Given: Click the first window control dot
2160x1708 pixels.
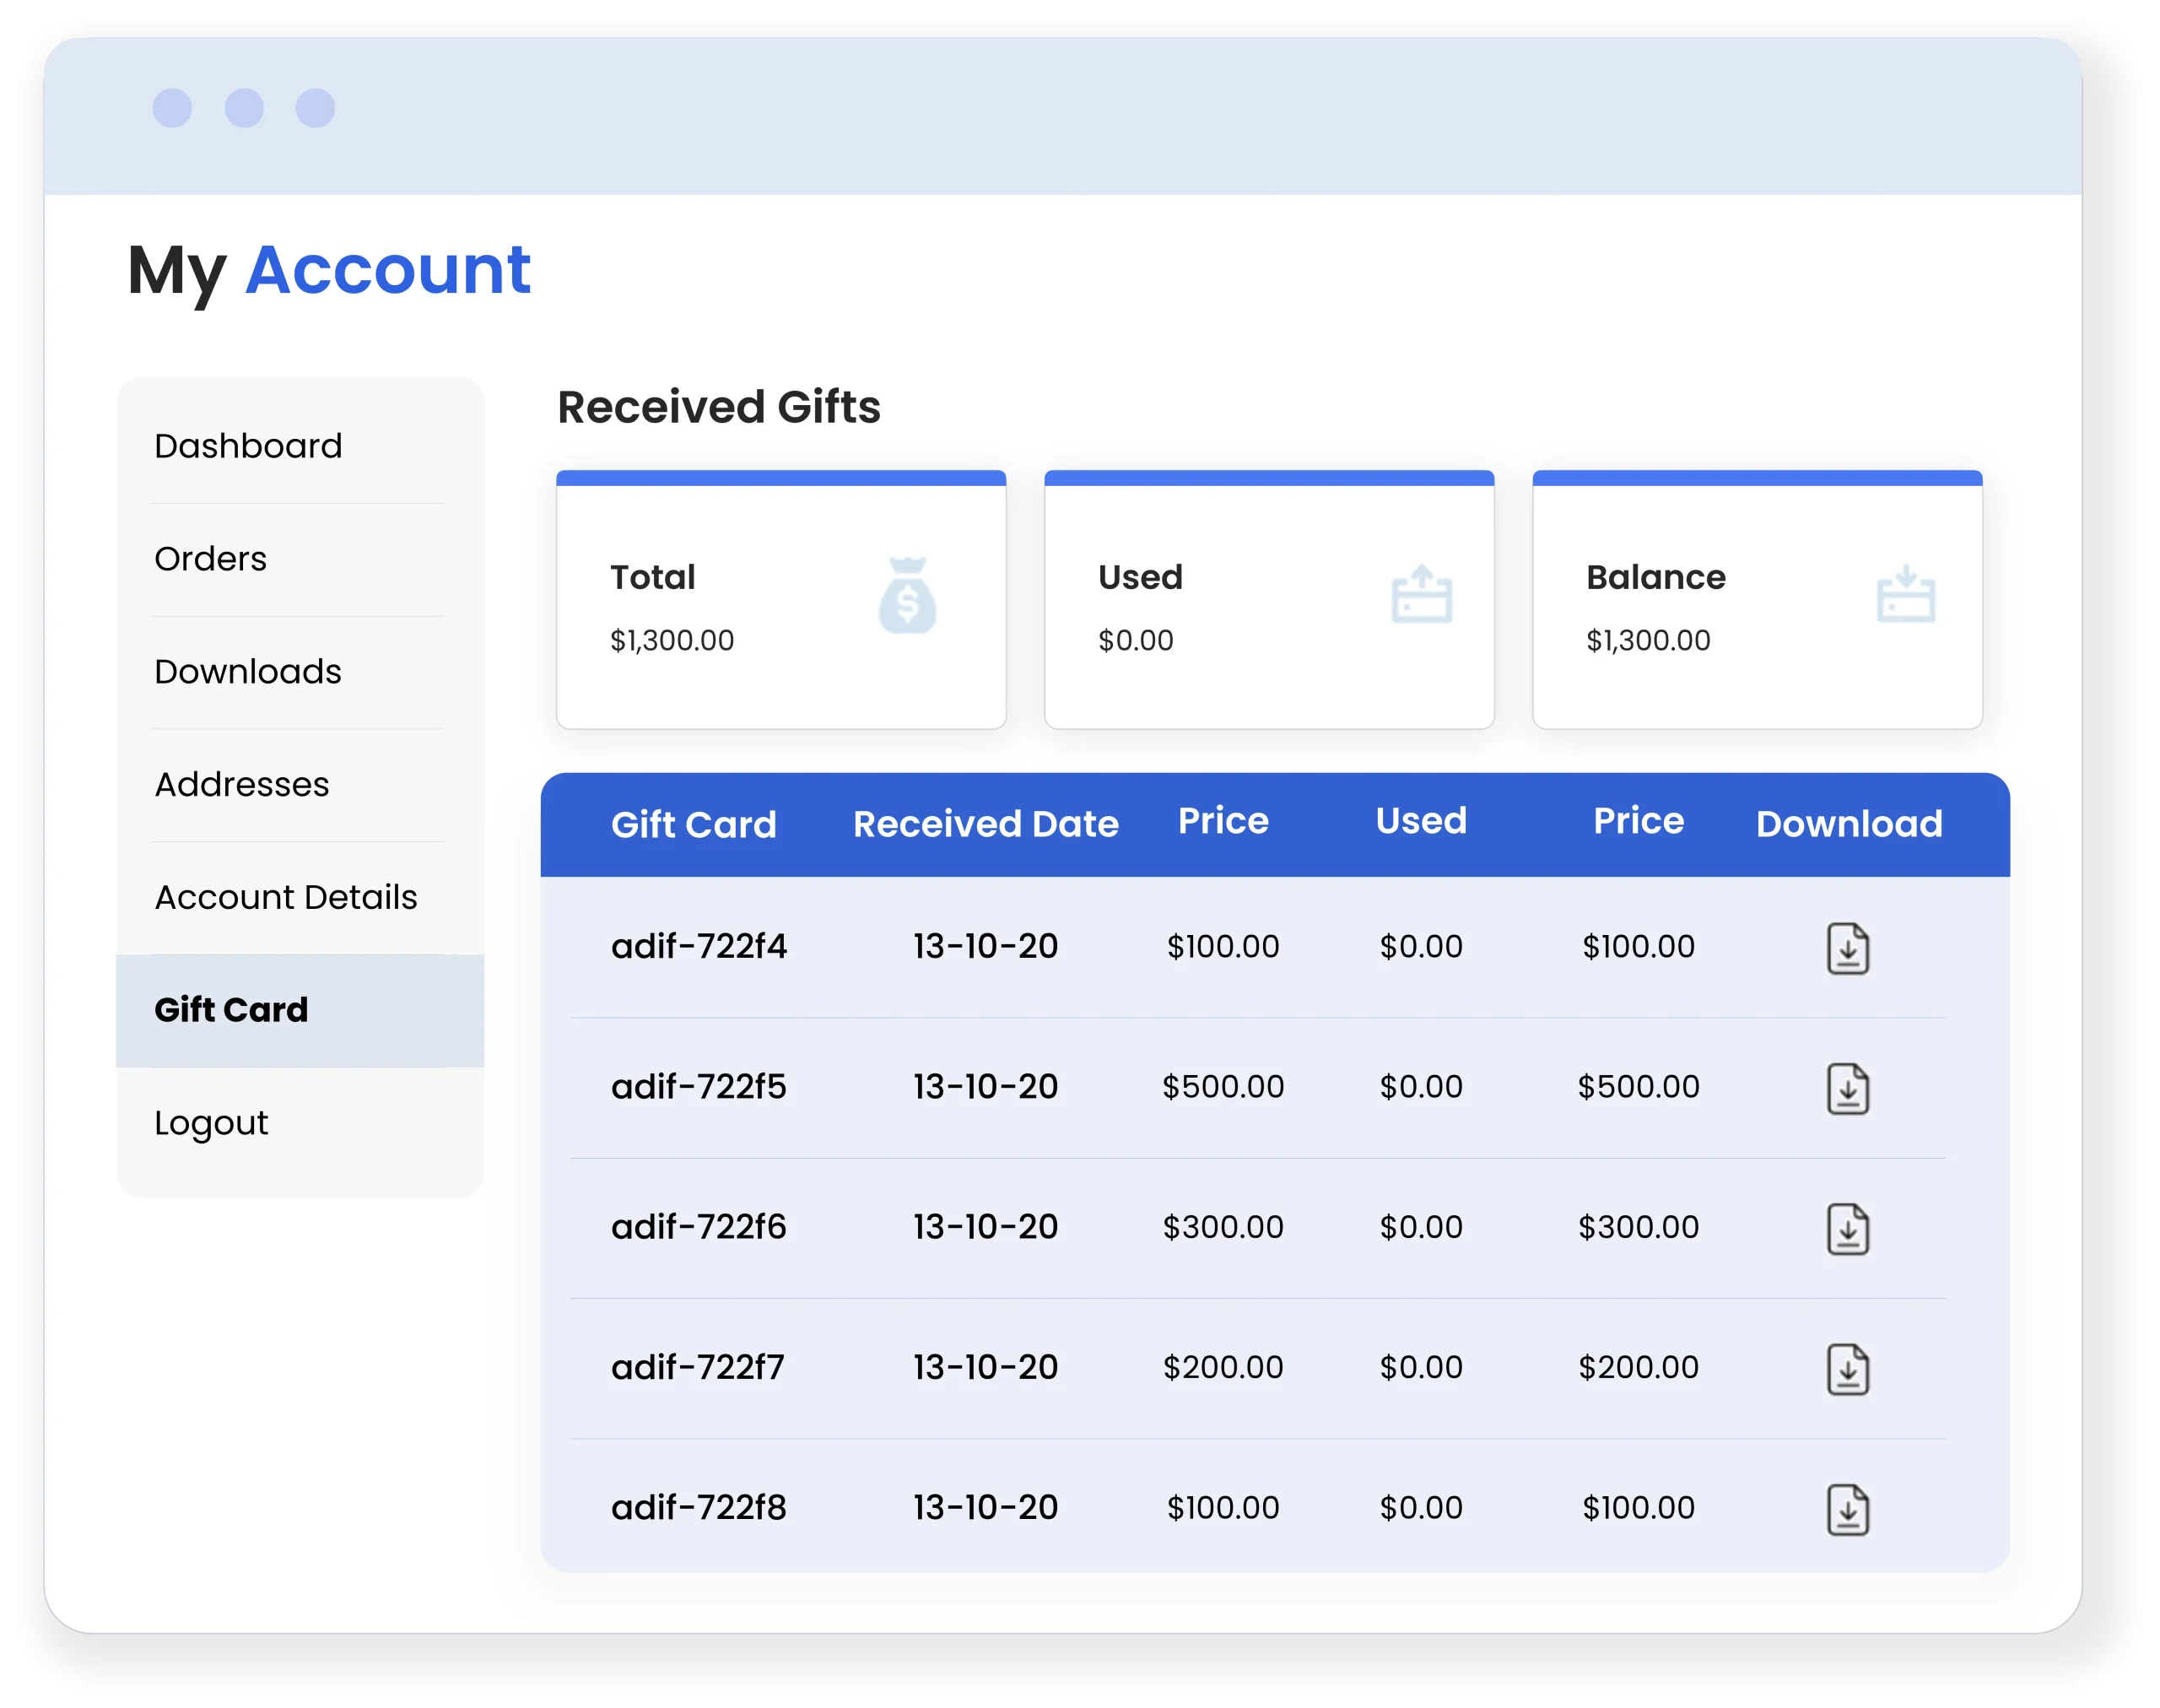Looking at the screenshot, I should click(172, 108).
